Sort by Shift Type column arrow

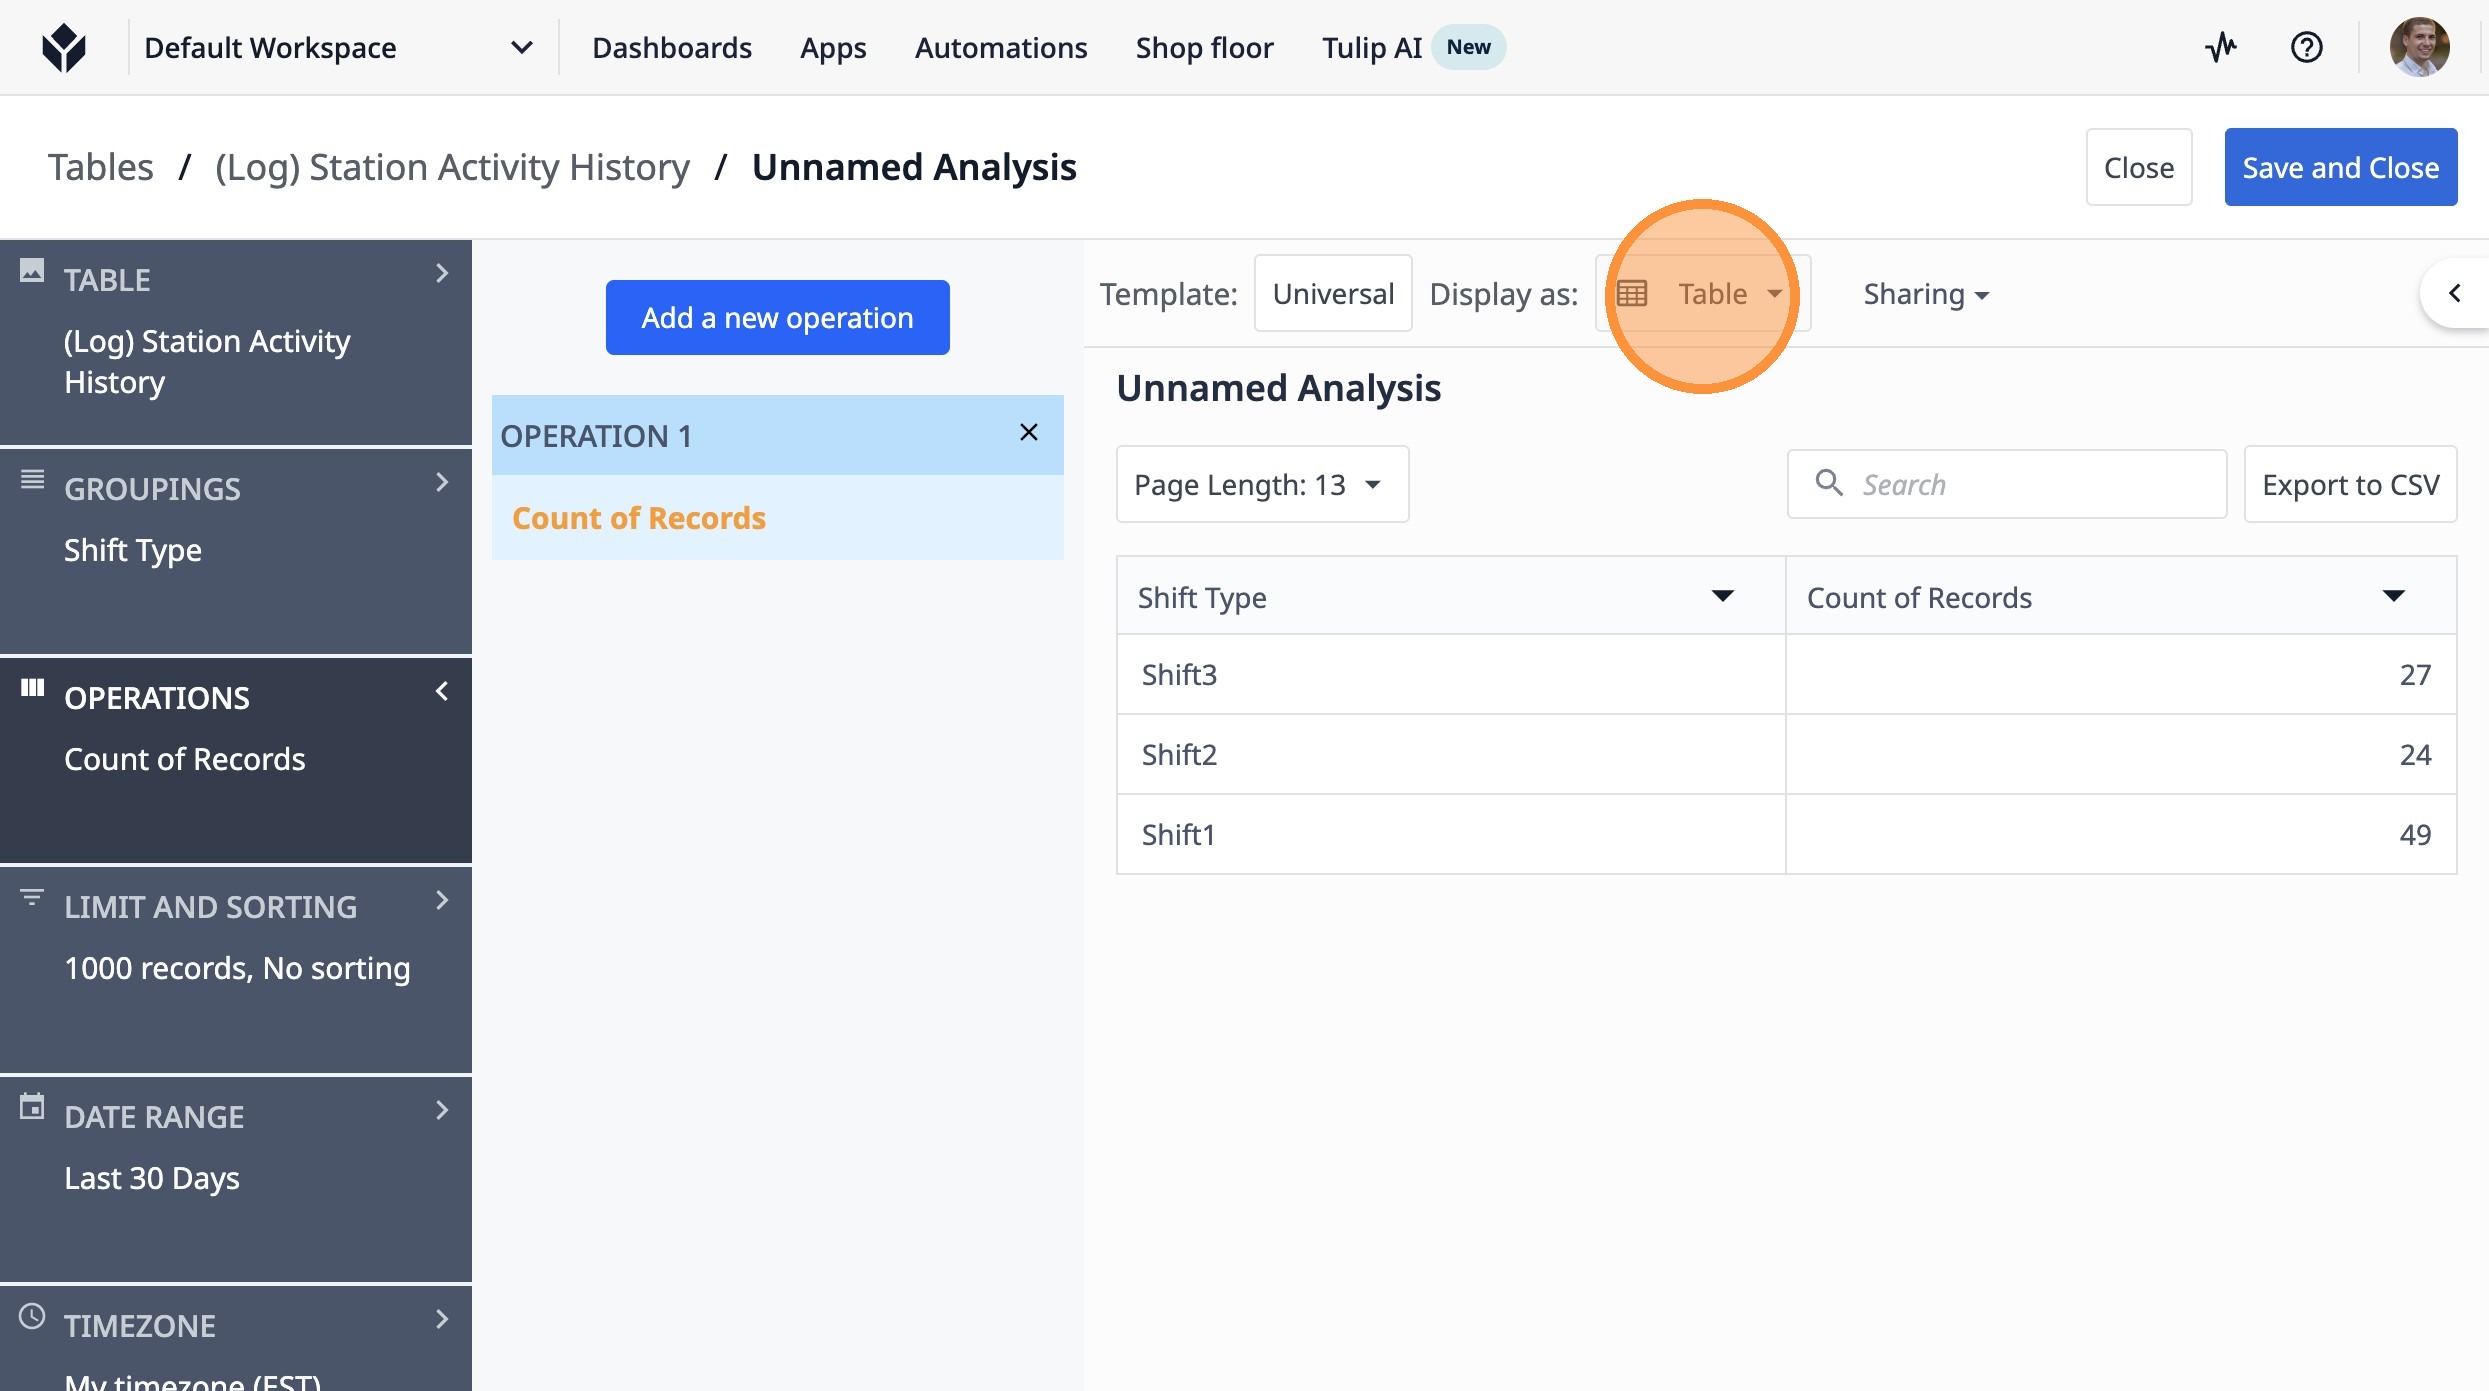tap(1722, 597)
